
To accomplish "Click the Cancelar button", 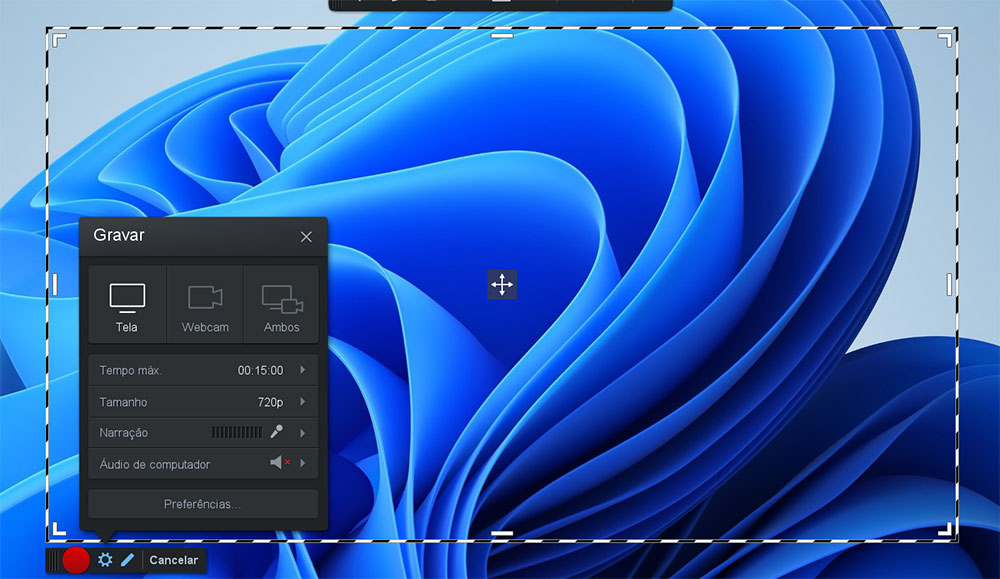I will tap(173, 560).
